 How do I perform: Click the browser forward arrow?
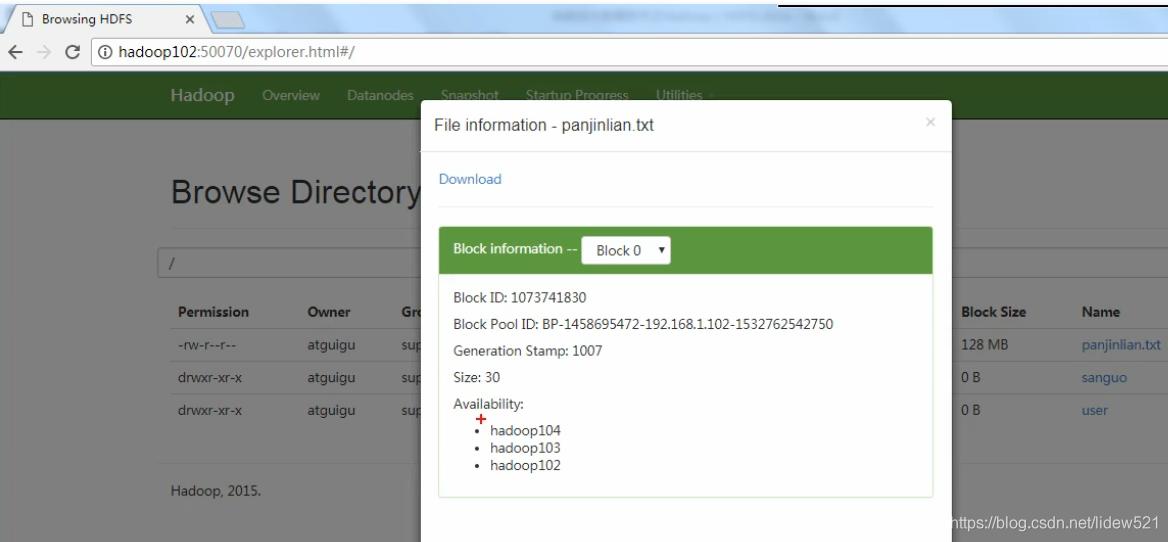click(43, 53)
